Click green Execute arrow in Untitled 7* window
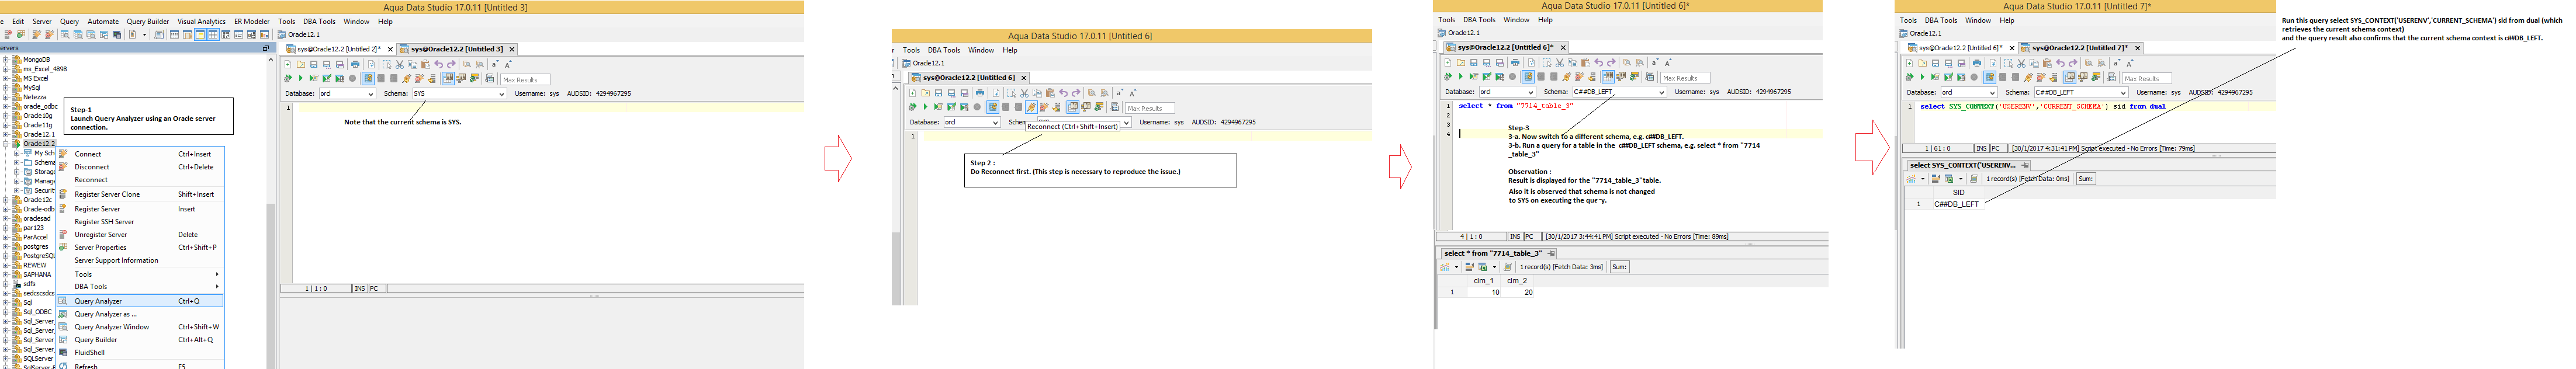This screenshot has height=369, width=2576. click(x=1923, y=77)
